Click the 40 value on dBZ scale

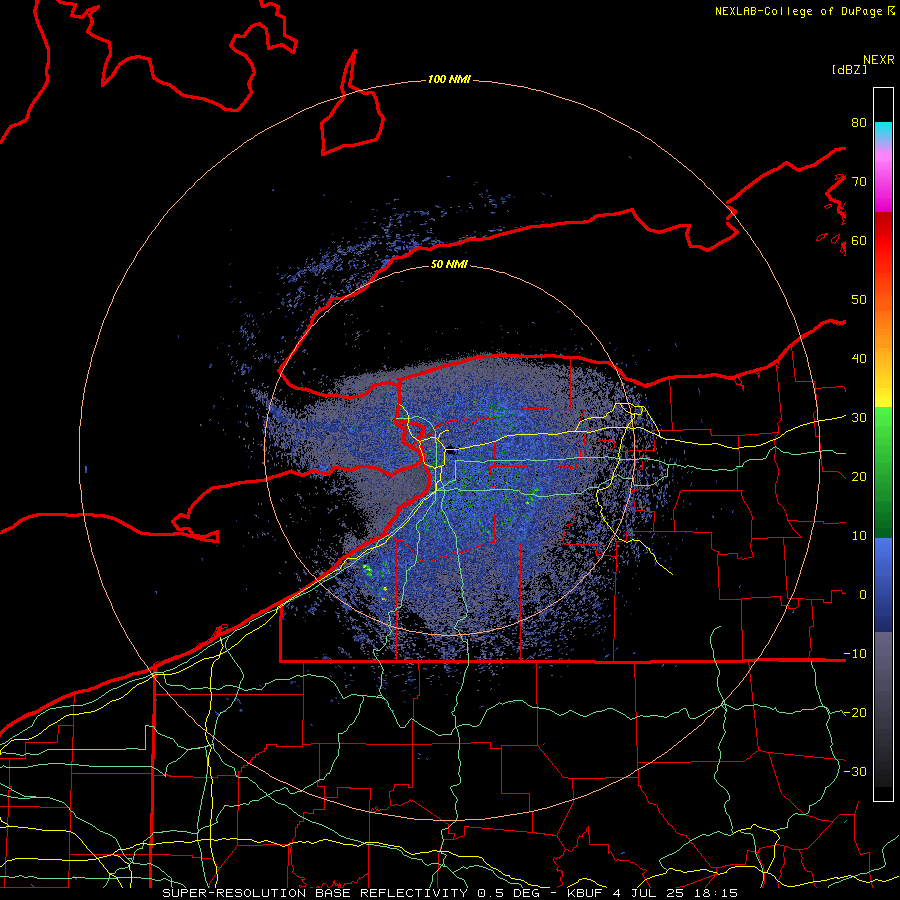point(859,359)
